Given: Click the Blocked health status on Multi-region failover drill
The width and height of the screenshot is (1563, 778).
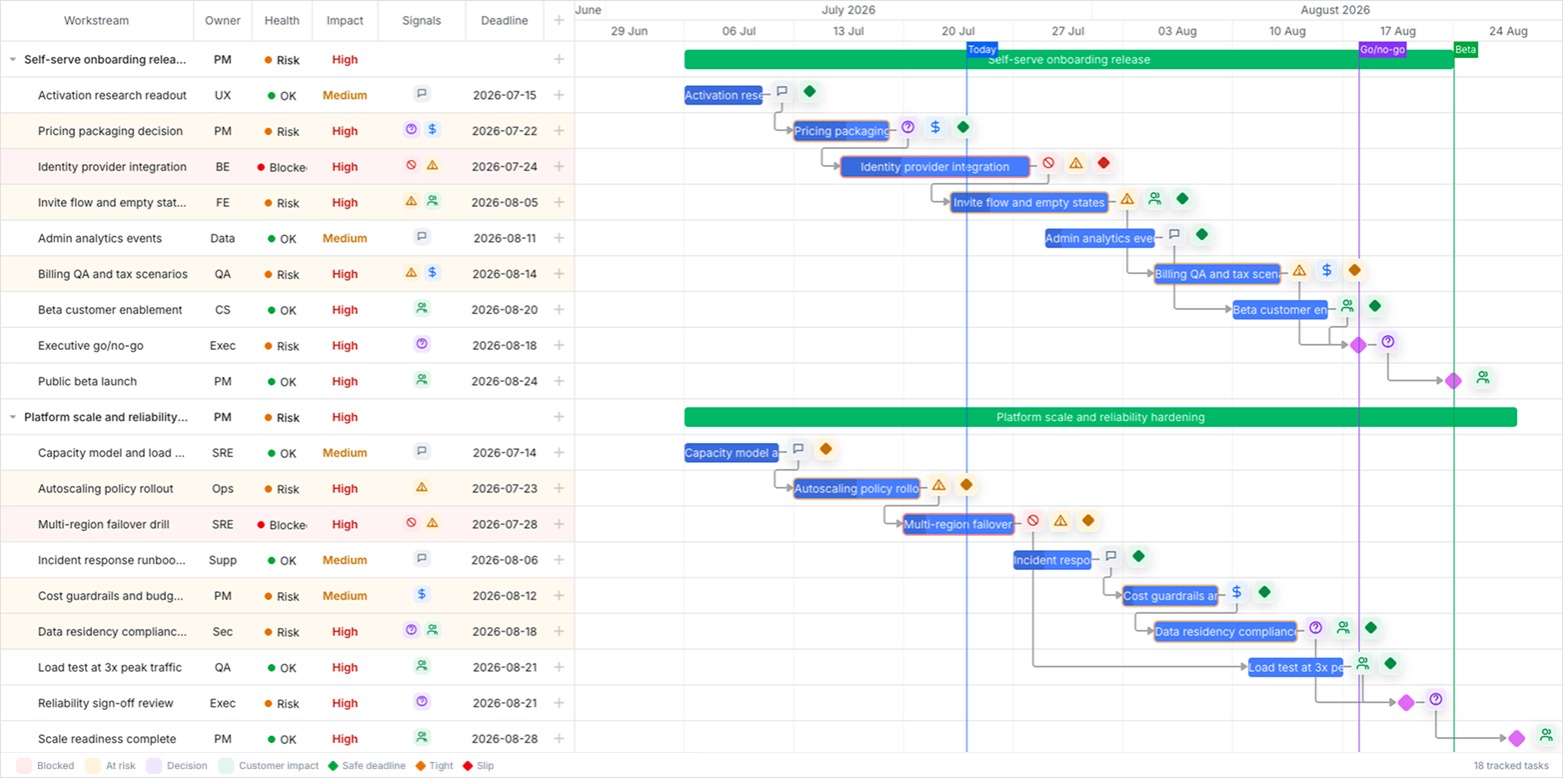Looking at the screenshot, I should point(282,524).
